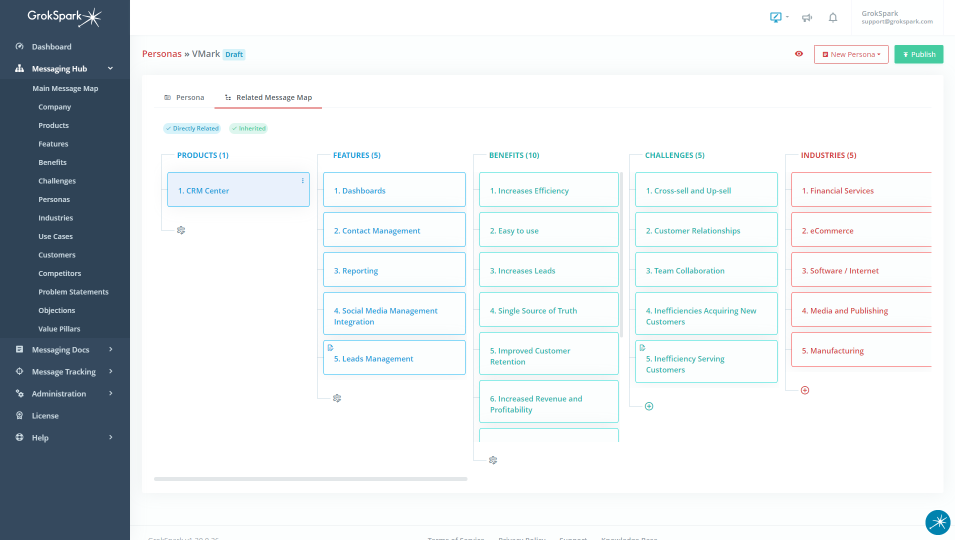The width and height of the screenshot is (960, 540).
Task: Click the note icon on Leads Management card
Action: pyautogui.click(x=331, y=348)
